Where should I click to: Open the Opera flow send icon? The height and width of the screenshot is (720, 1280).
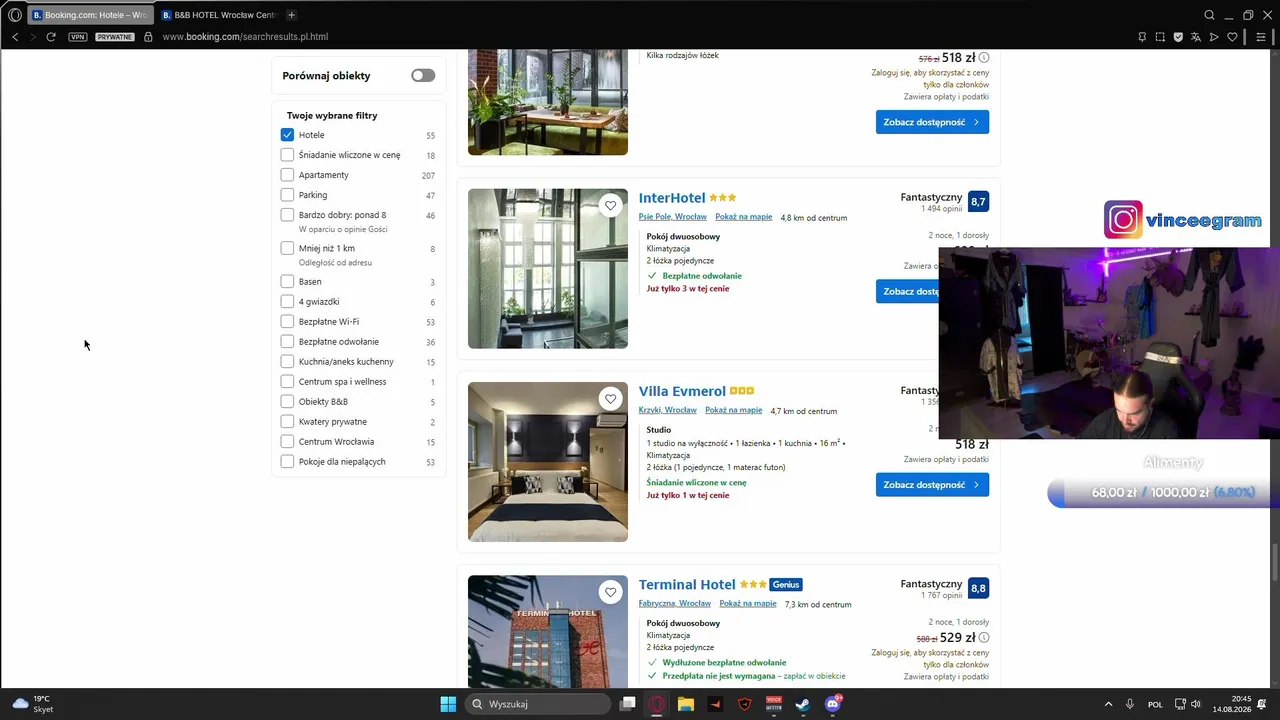(1214, 37)
